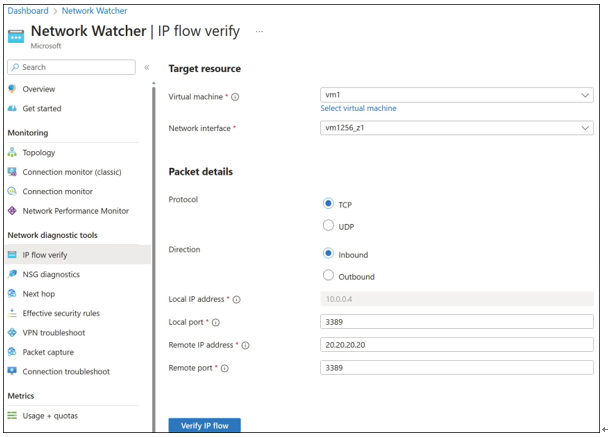This screenshot has width=608, height=437.
Task: Click the Remote port info icon
Action: [x=225, y=368]
